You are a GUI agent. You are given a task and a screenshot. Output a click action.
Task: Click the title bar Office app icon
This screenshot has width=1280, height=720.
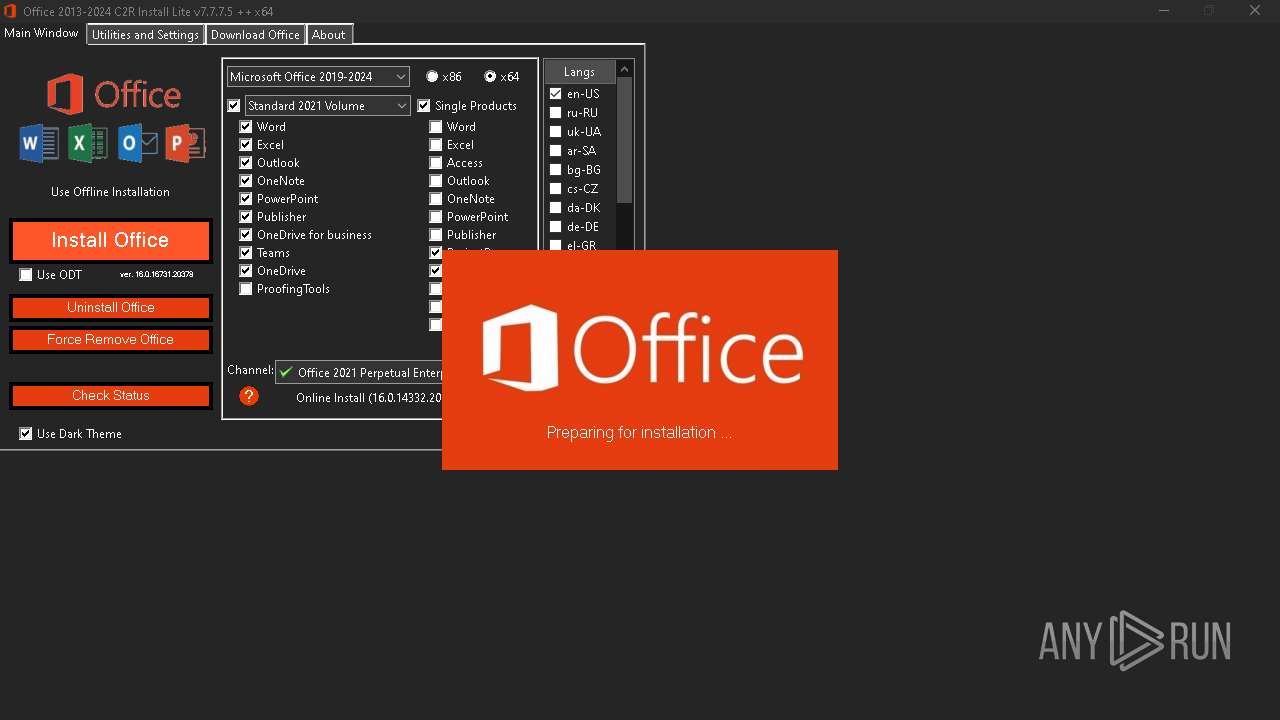(10, 11)
